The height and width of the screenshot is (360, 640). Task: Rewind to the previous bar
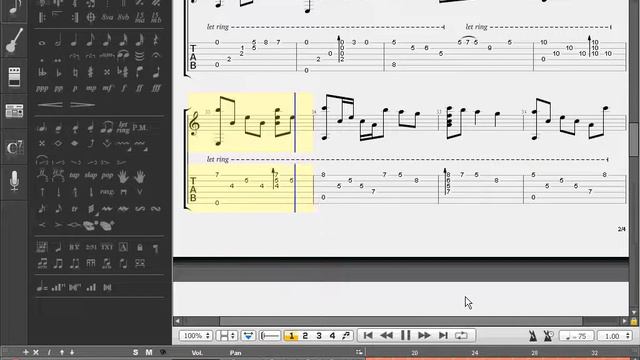click(387, 336)
